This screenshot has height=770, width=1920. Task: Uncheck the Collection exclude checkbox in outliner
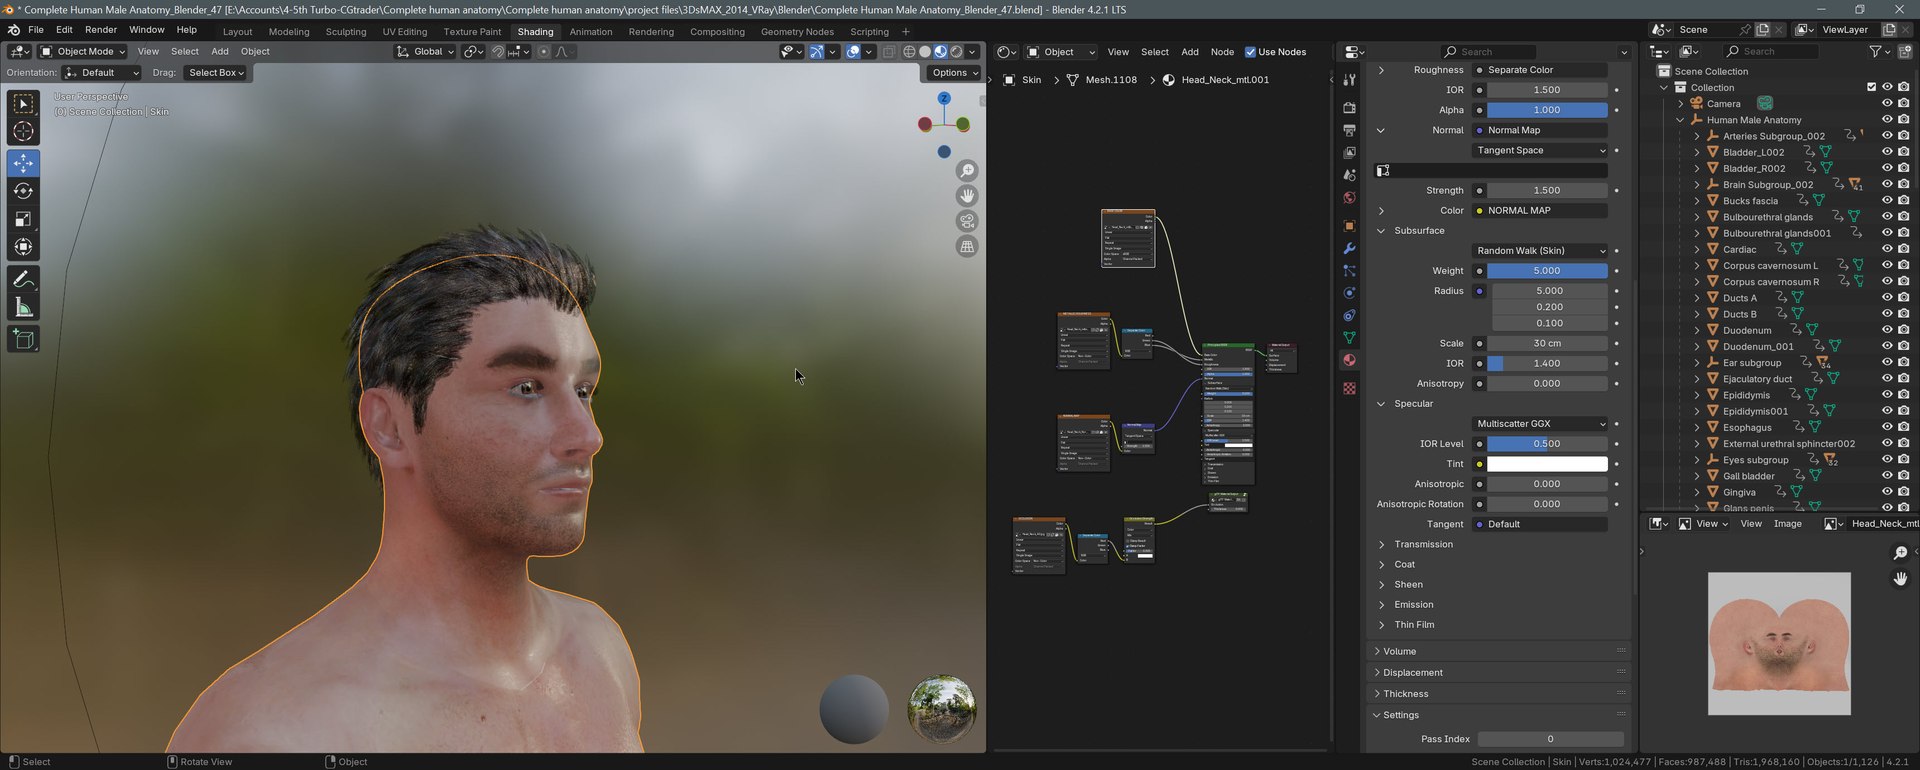pyautogui.click(x=1871, y=88)
